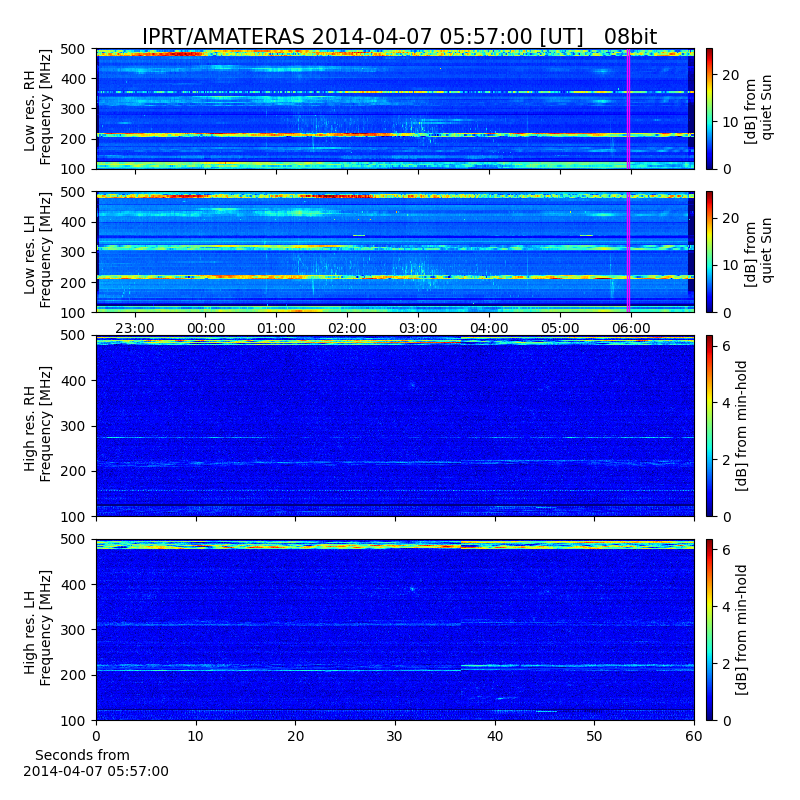Click the 50 seconds tick on bottom axis
The height and width of the screenshot is (800, 800).
594,735
